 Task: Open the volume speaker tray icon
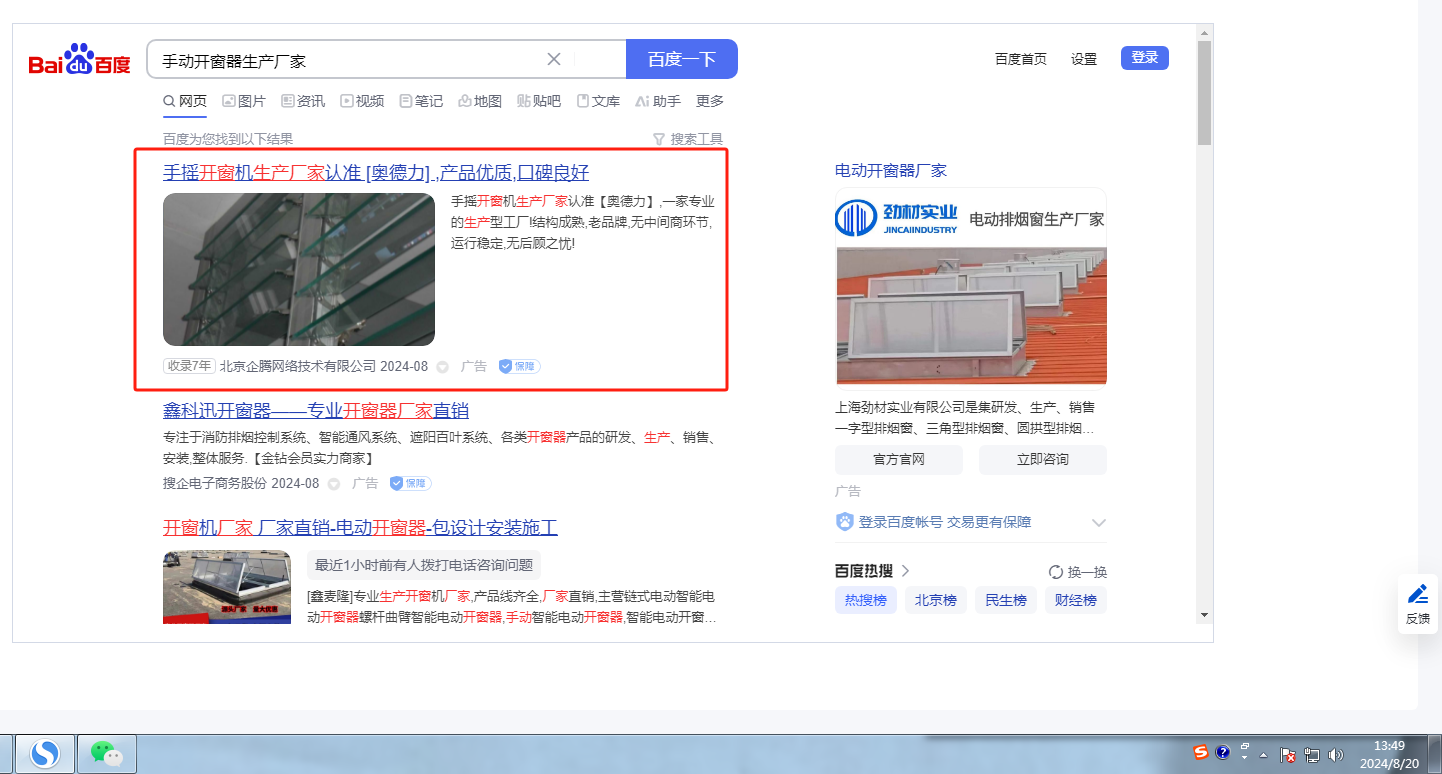pos(1336,755)
